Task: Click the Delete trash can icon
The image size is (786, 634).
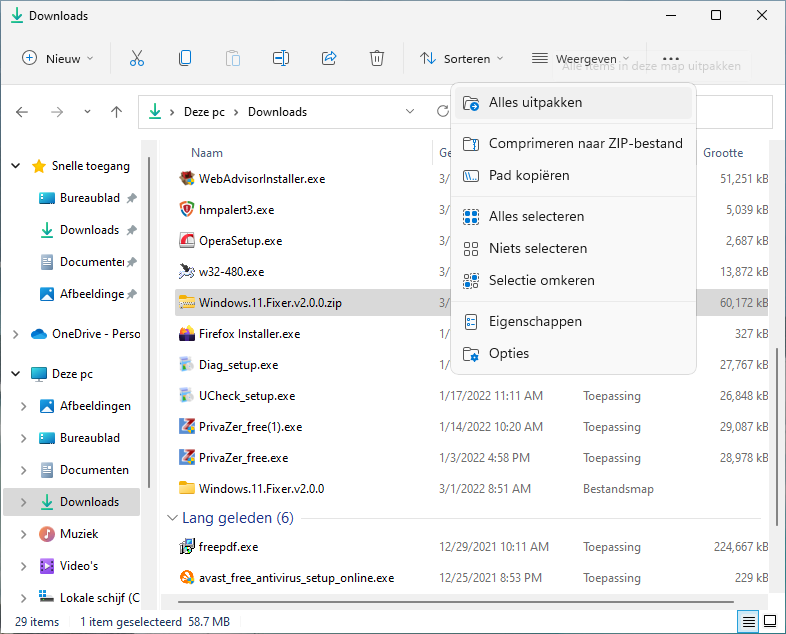Action: (x=377, y=58)
